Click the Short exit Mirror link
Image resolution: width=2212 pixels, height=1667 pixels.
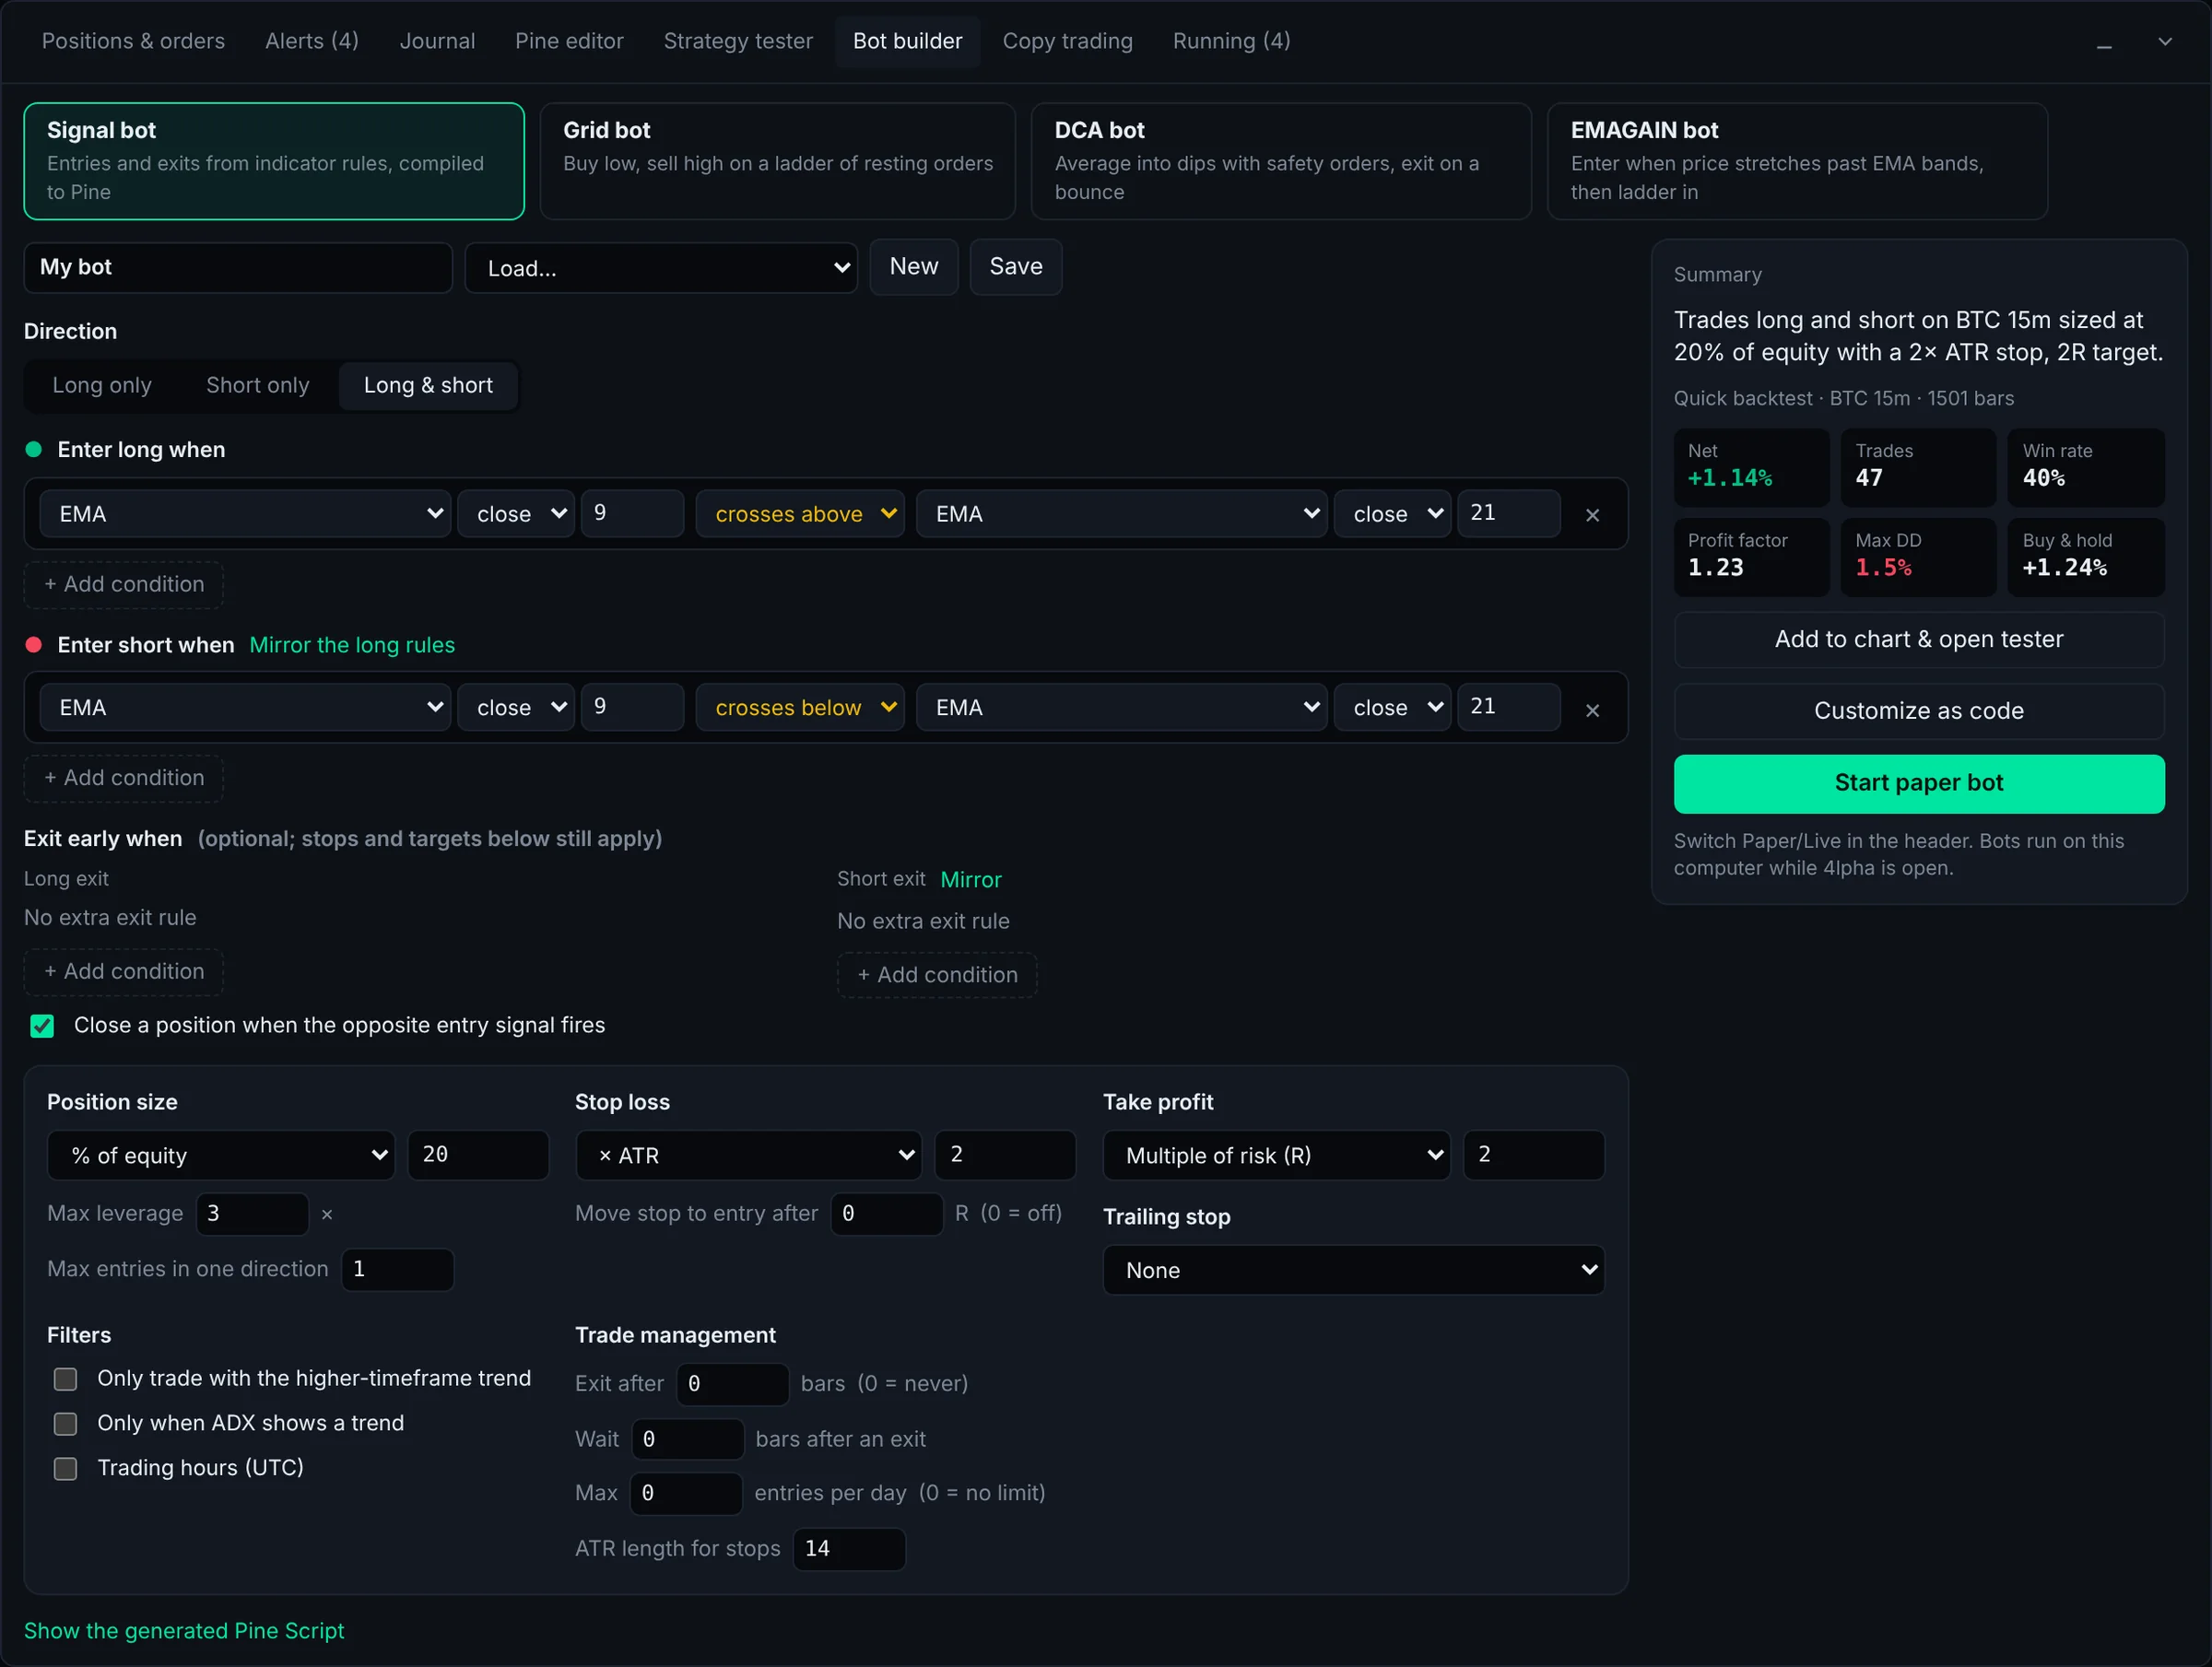pyautogui.click(x=970, y=880)
